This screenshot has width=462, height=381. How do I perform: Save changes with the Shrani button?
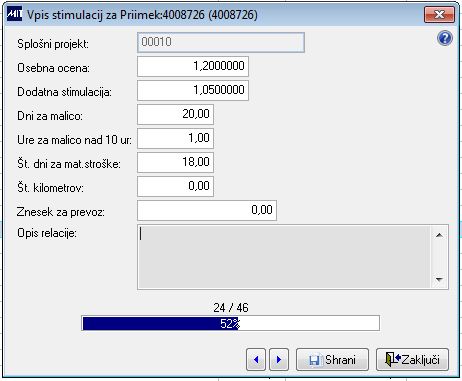(332, 360)
